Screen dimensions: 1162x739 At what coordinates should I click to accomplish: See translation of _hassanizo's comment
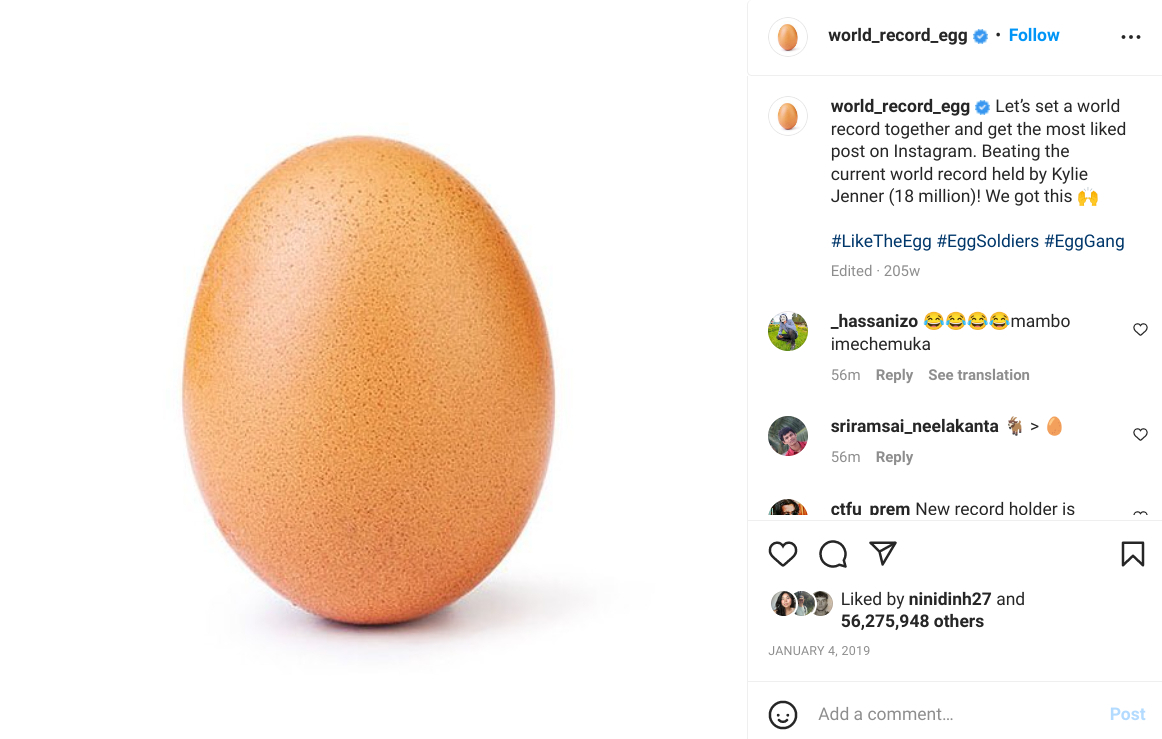click(978, 375)
